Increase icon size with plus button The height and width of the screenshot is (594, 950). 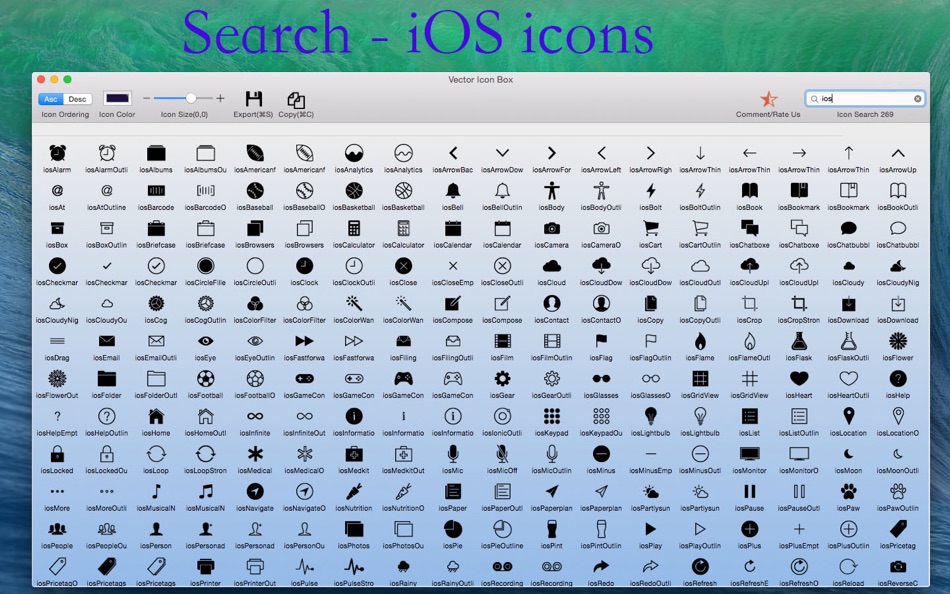click(x=221, y=98)
